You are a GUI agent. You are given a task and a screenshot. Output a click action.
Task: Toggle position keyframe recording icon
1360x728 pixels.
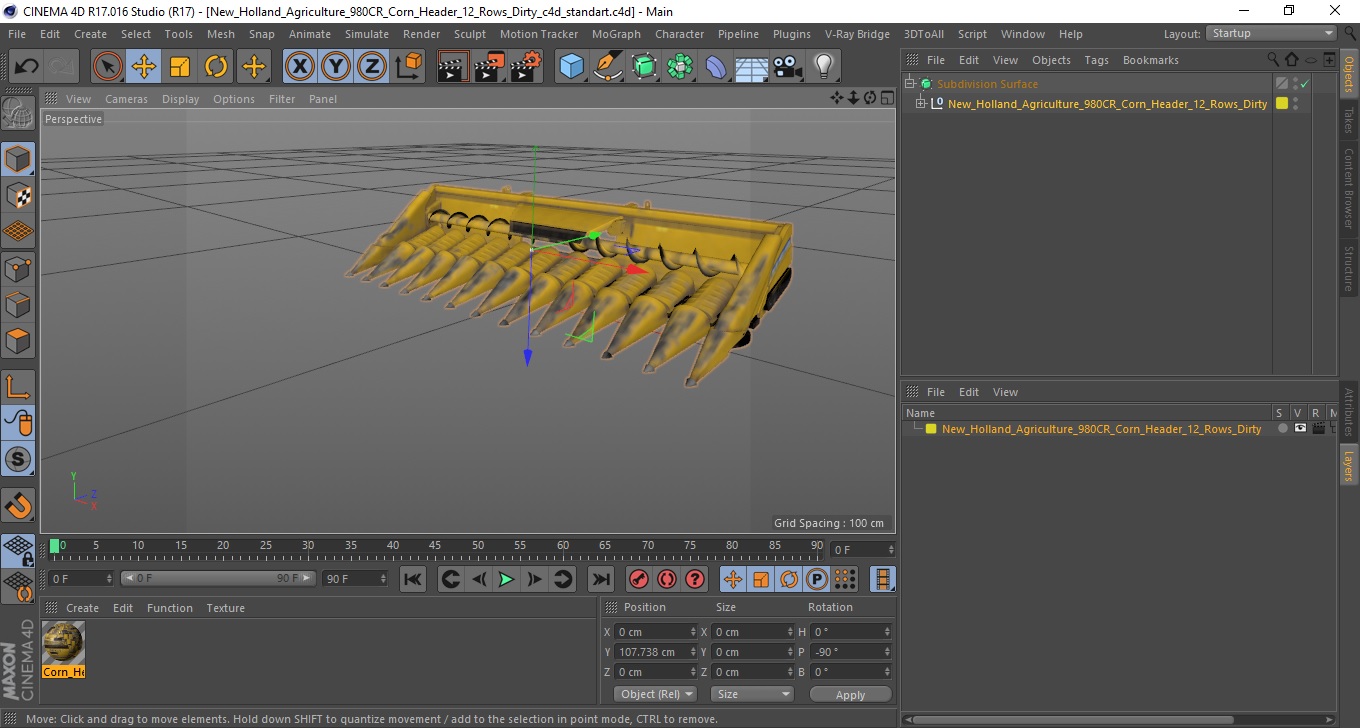click(733, 579)
